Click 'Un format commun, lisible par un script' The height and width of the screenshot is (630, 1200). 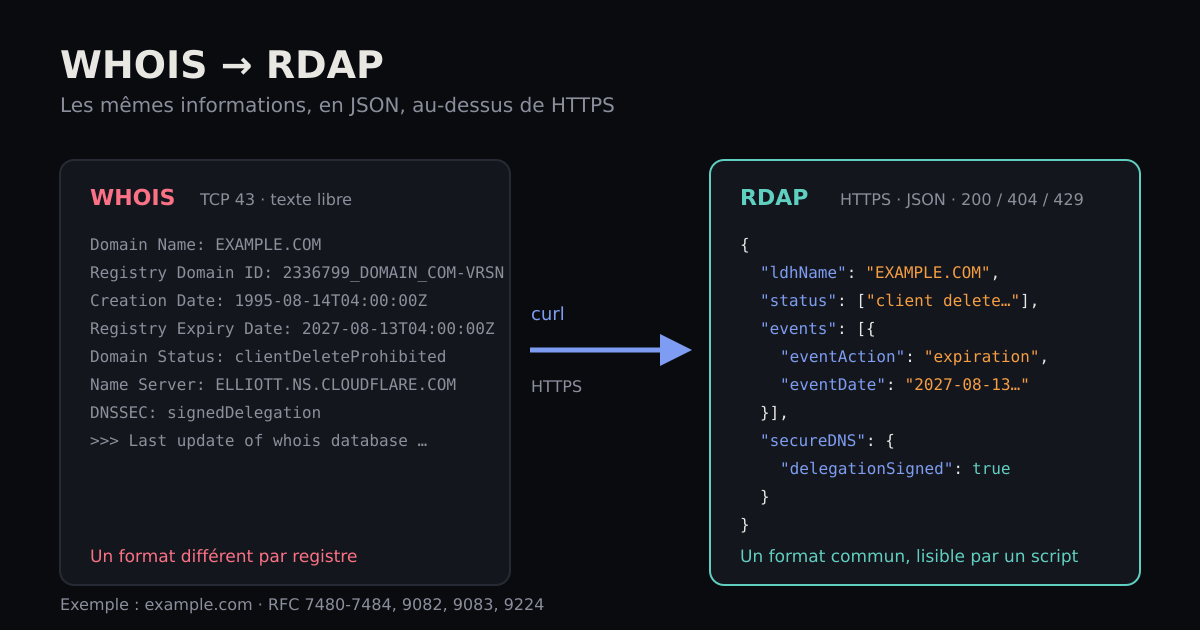[x=909, y=556]
